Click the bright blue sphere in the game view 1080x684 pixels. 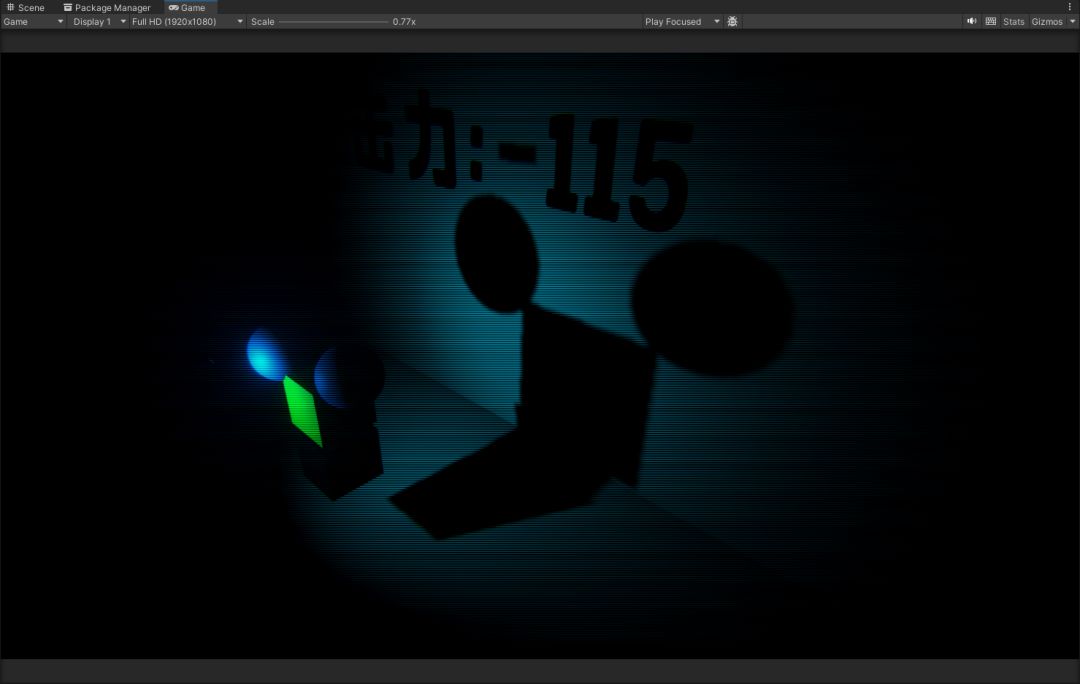coord(265,354)
